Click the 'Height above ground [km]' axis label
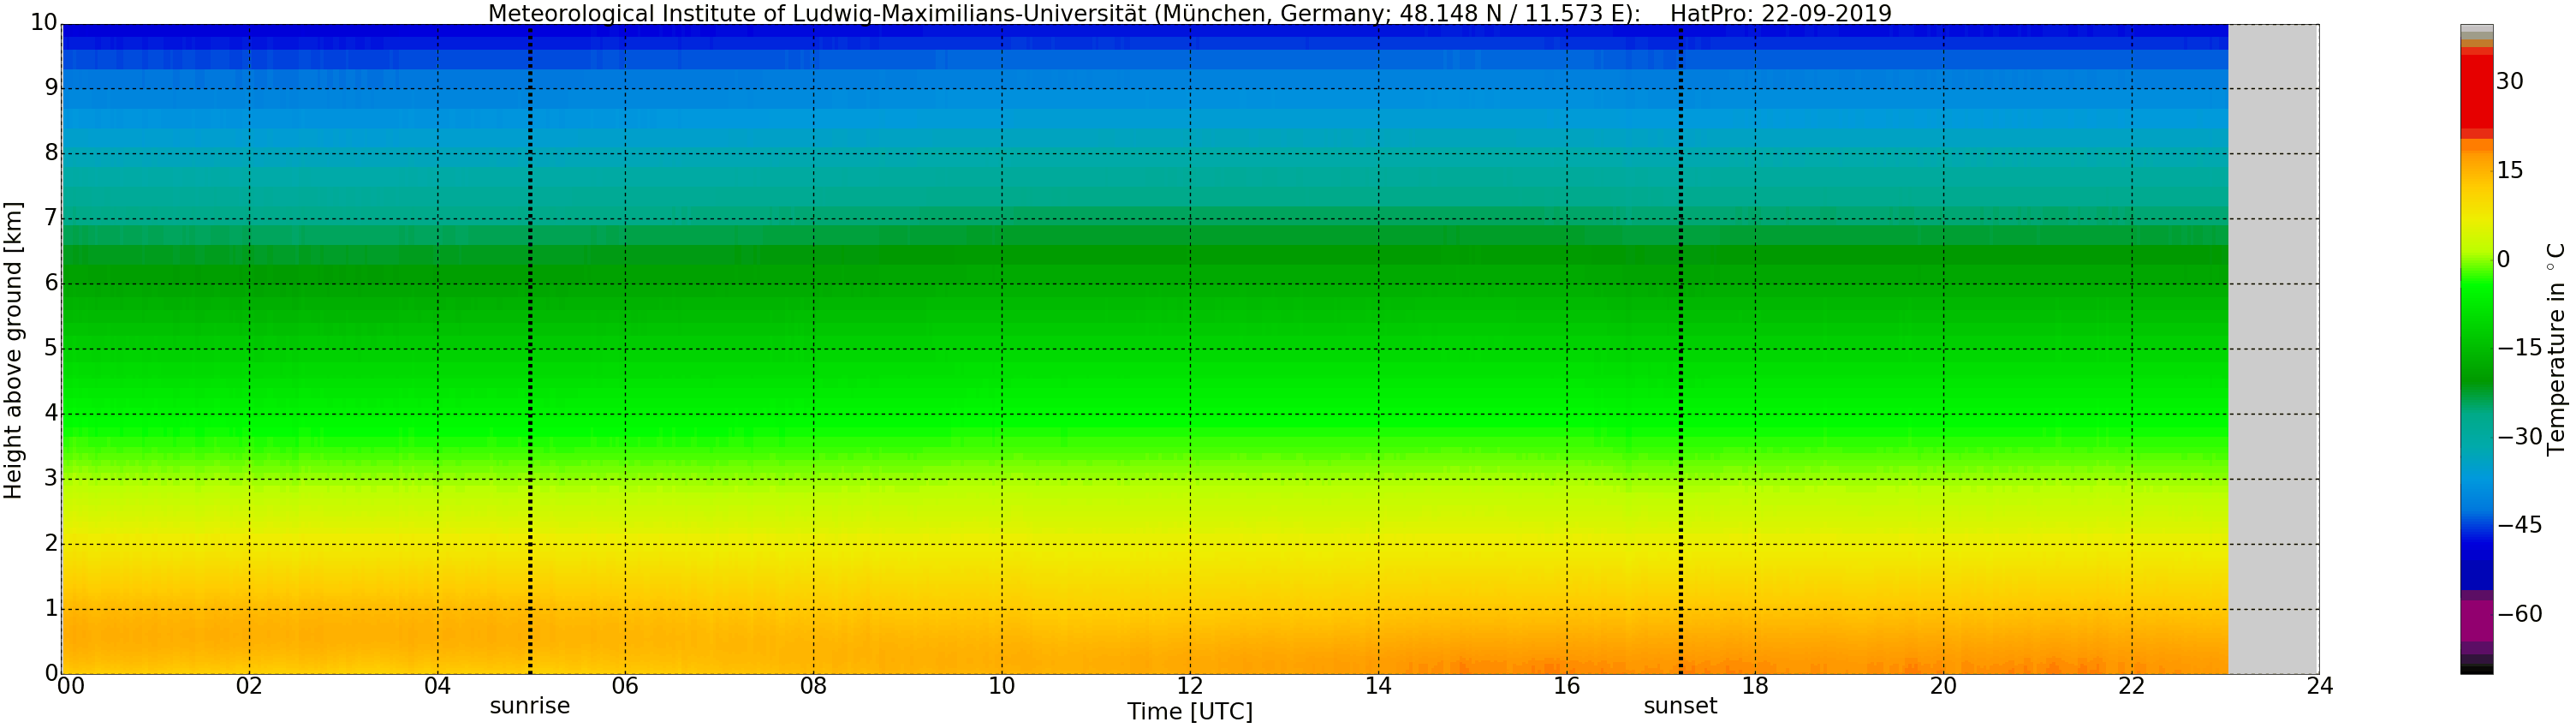 tap(13, 350)
